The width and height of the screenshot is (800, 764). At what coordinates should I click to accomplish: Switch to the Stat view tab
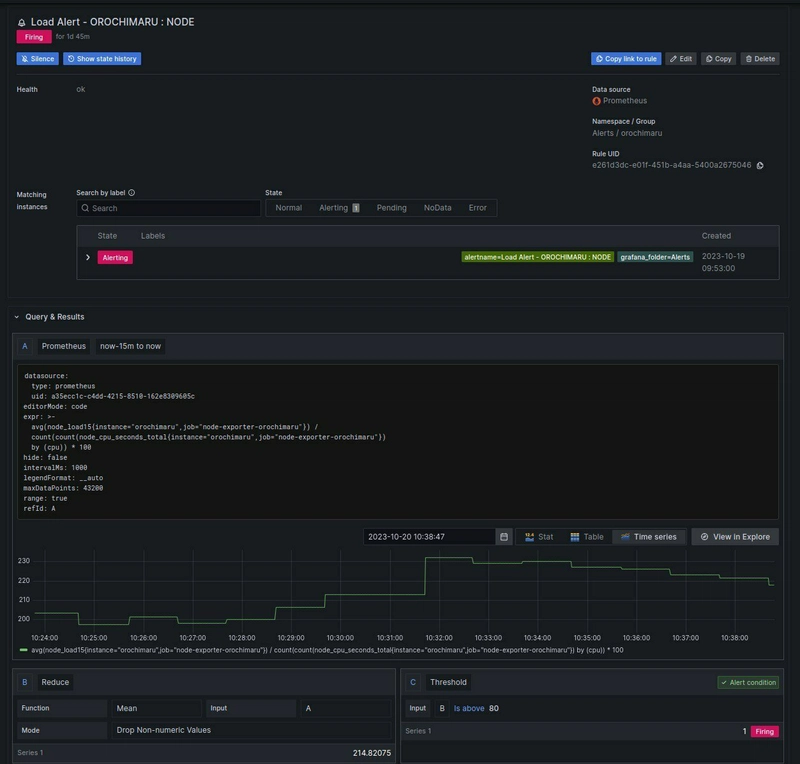pos(539,537)
